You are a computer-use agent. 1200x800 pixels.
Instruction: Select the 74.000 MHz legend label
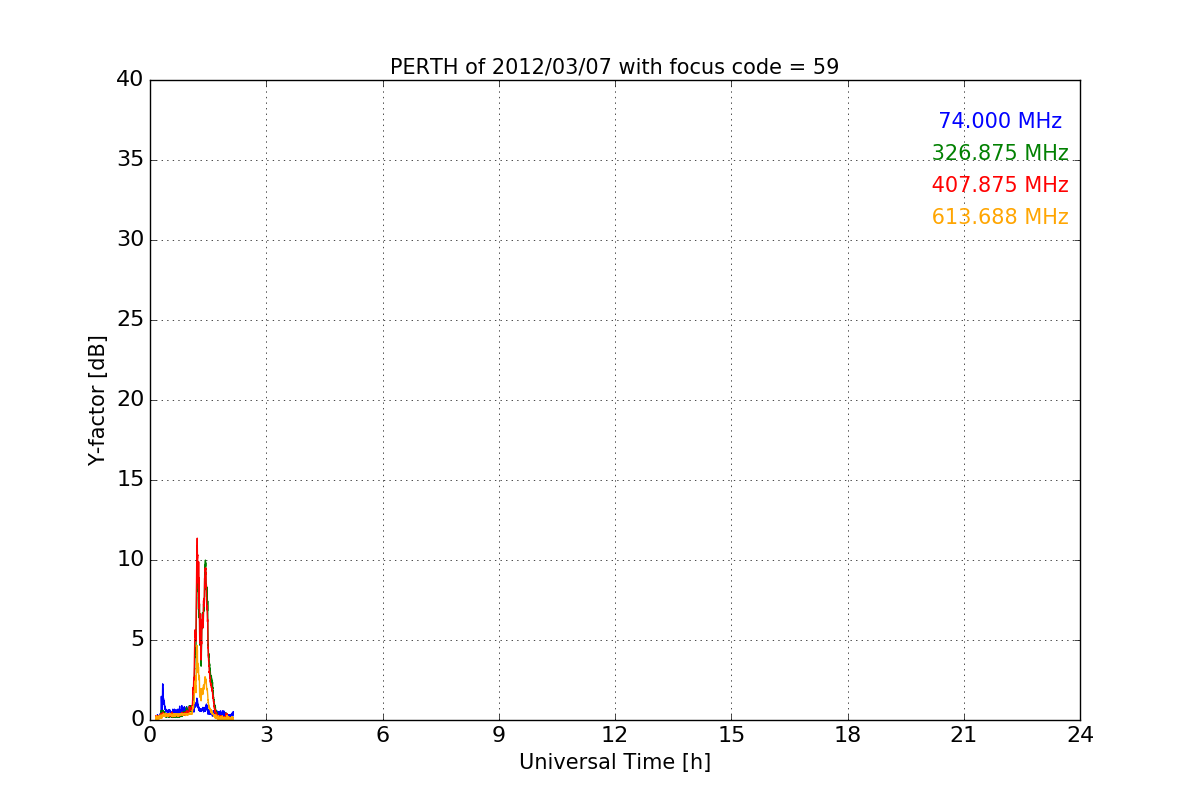pos(1000,121)
